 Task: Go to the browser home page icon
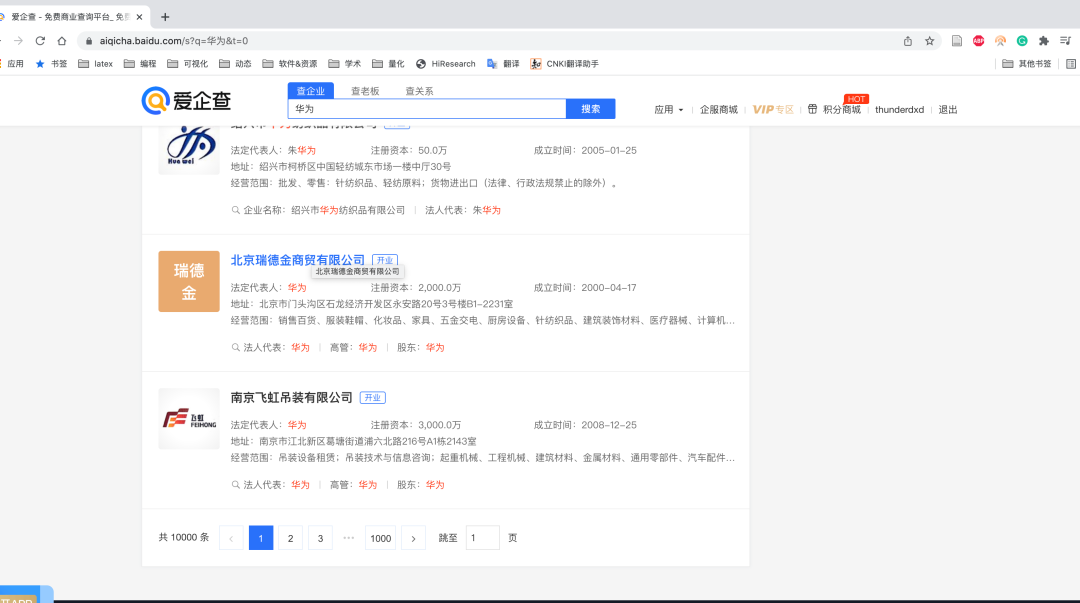pyautogui.click(x=62, y=41)
